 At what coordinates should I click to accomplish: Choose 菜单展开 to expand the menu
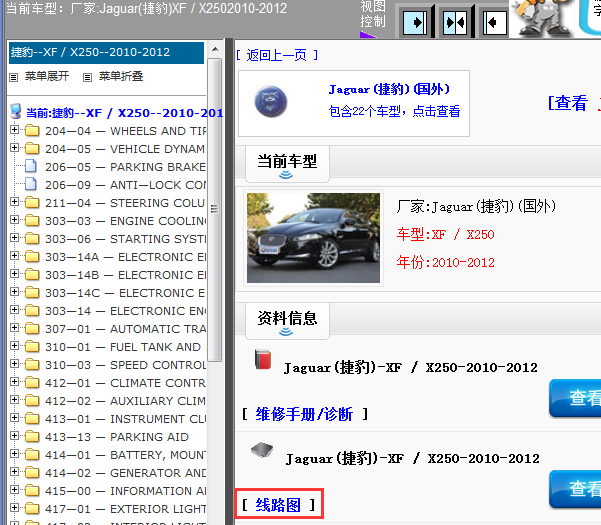tap(47, 76)
